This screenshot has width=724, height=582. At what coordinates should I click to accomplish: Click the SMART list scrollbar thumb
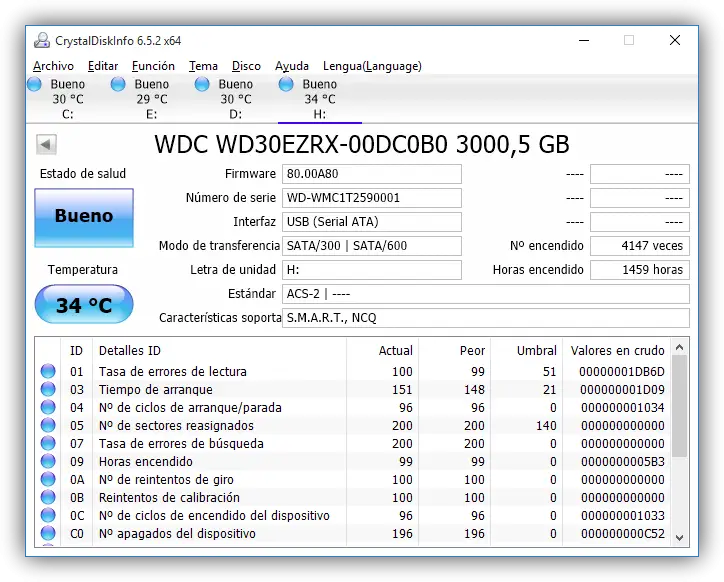coord(679,406)
